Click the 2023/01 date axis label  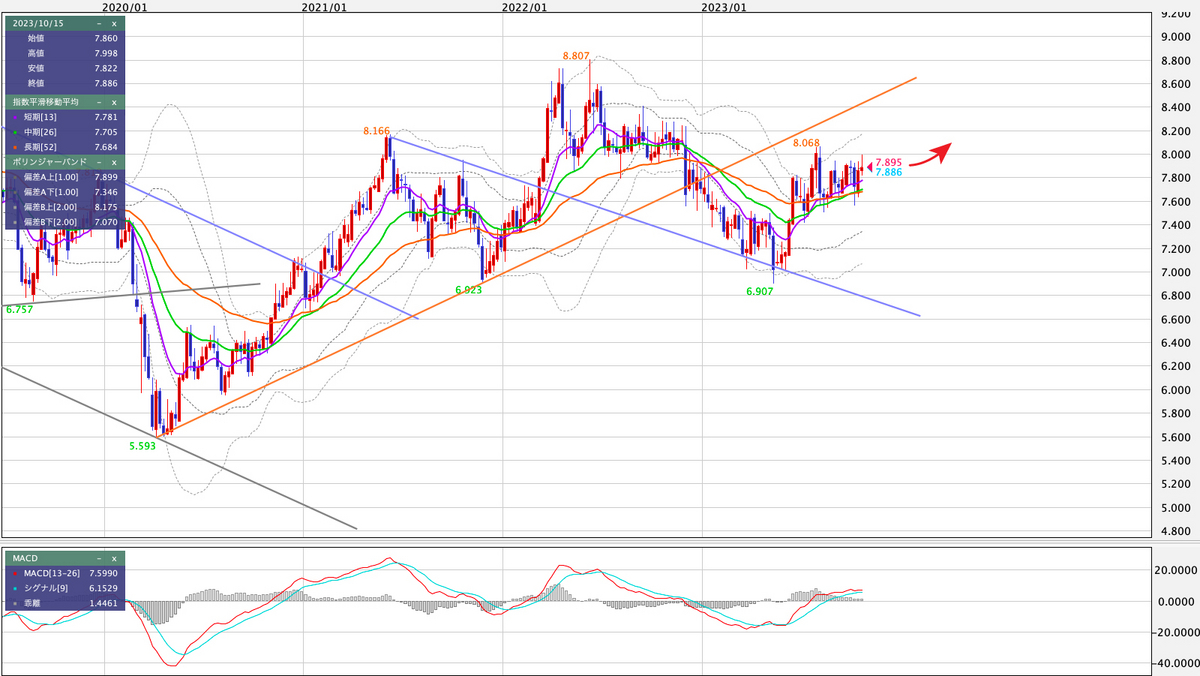[x=724, y=7]
